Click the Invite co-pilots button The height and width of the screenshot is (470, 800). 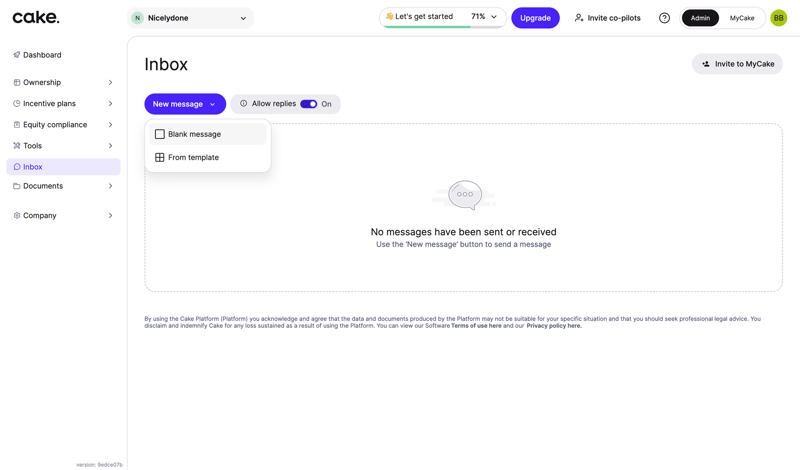coord(607,18)
